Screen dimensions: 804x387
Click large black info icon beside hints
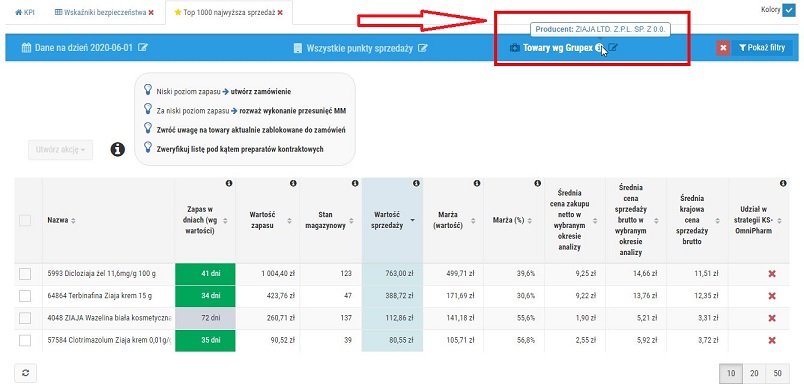[x=118, y=149]
